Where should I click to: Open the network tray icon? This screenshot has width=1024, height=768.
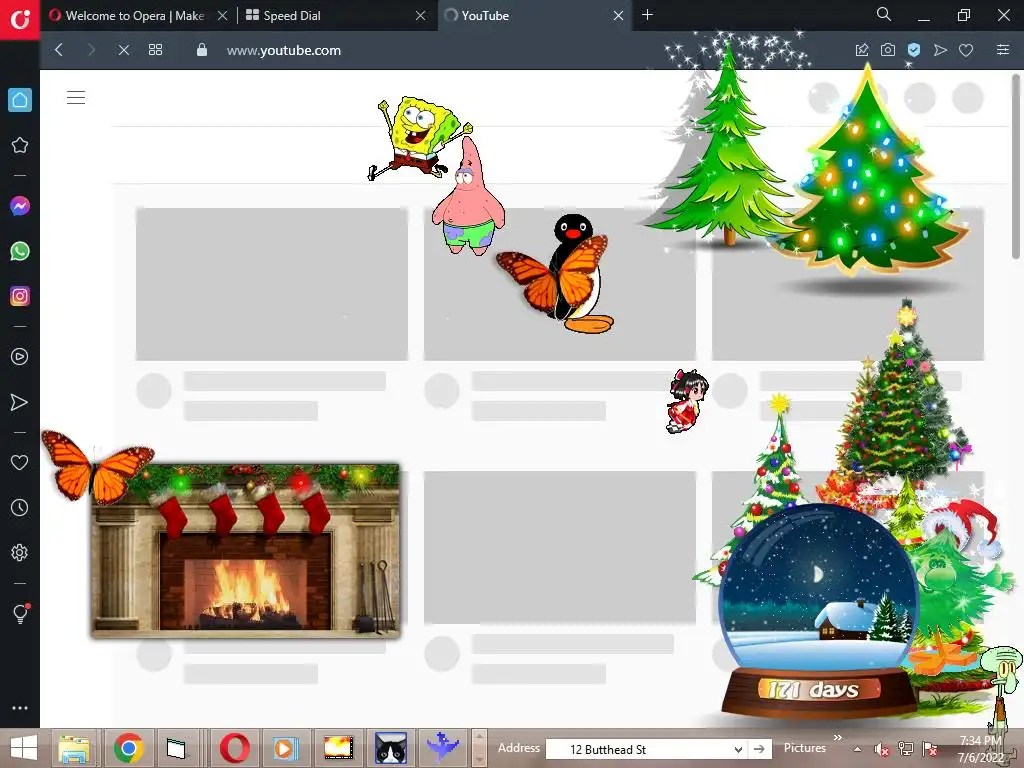(906, 749)
